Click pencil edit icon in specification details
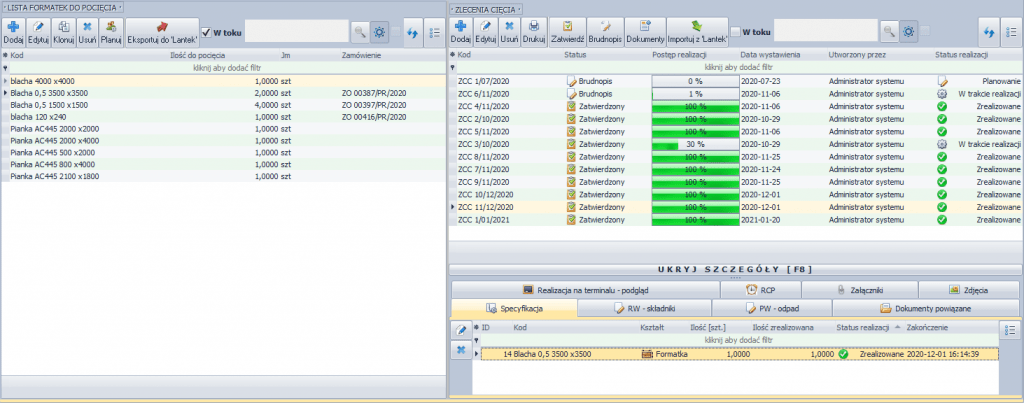This screenshot has width=1024, height=403. tap(460, 330)
